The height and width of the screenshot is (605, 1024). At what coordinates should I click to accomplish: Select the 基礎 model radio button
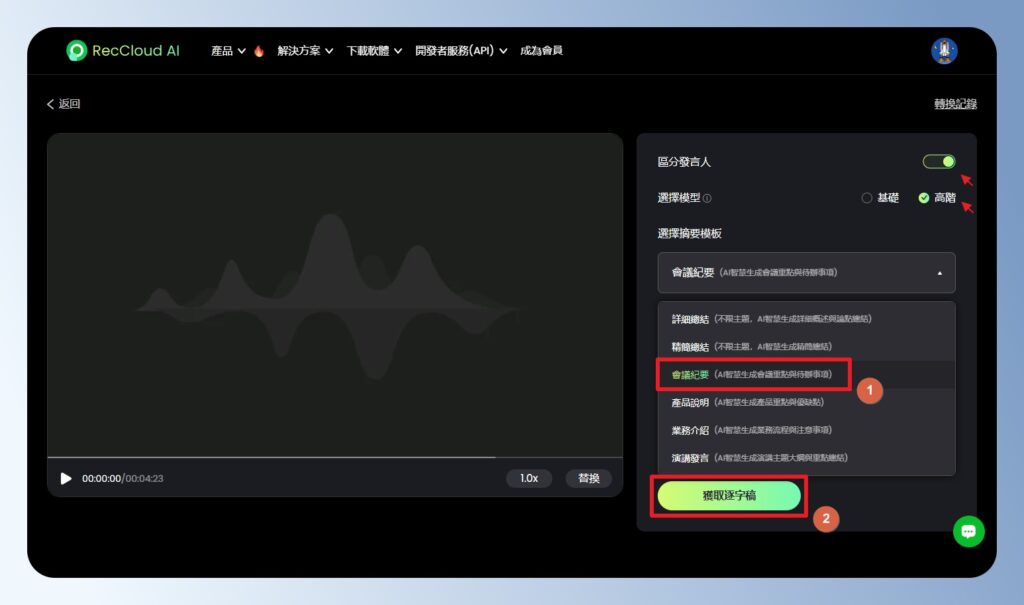[x=866, y=198]
